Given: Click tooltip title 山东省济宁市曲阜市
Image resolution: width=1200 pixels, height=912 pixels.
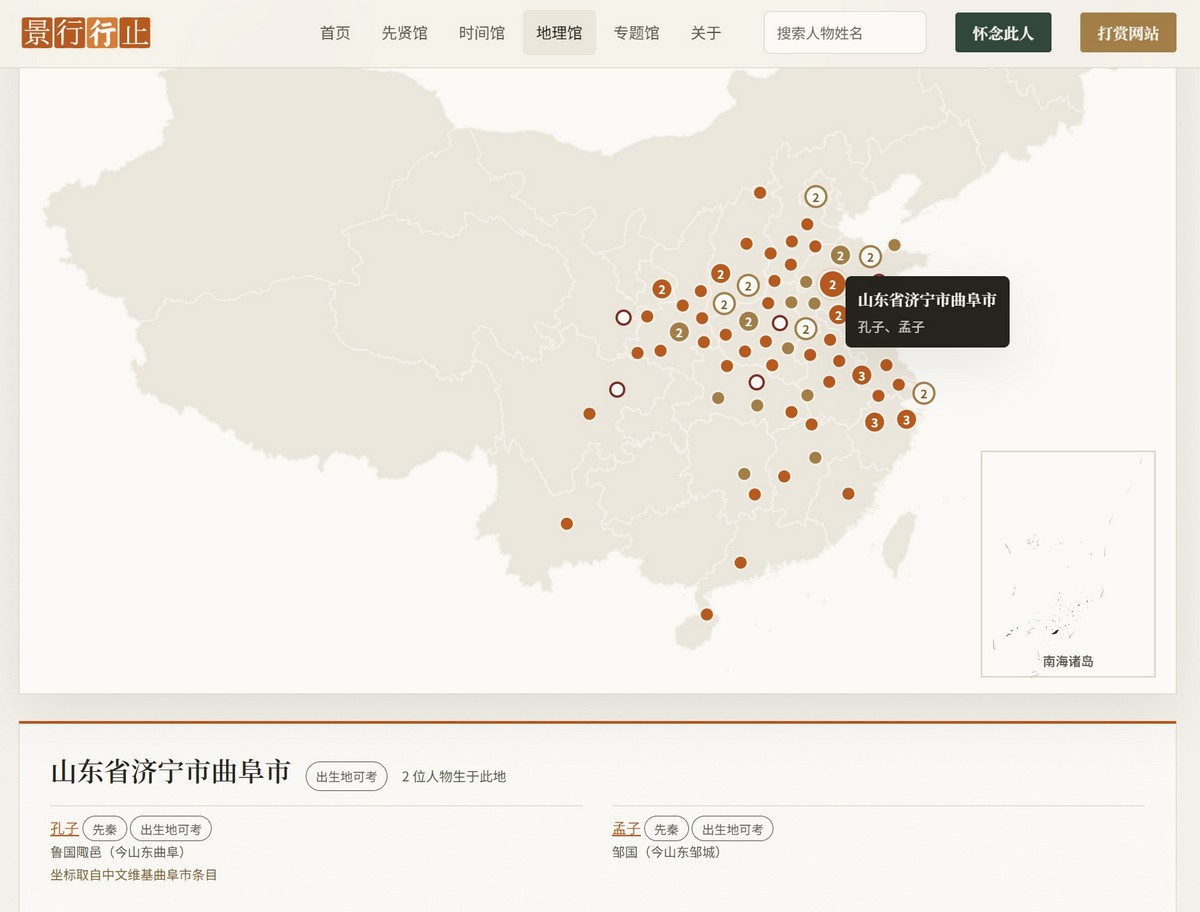Looking at the screenshot, I should point(927,300).
